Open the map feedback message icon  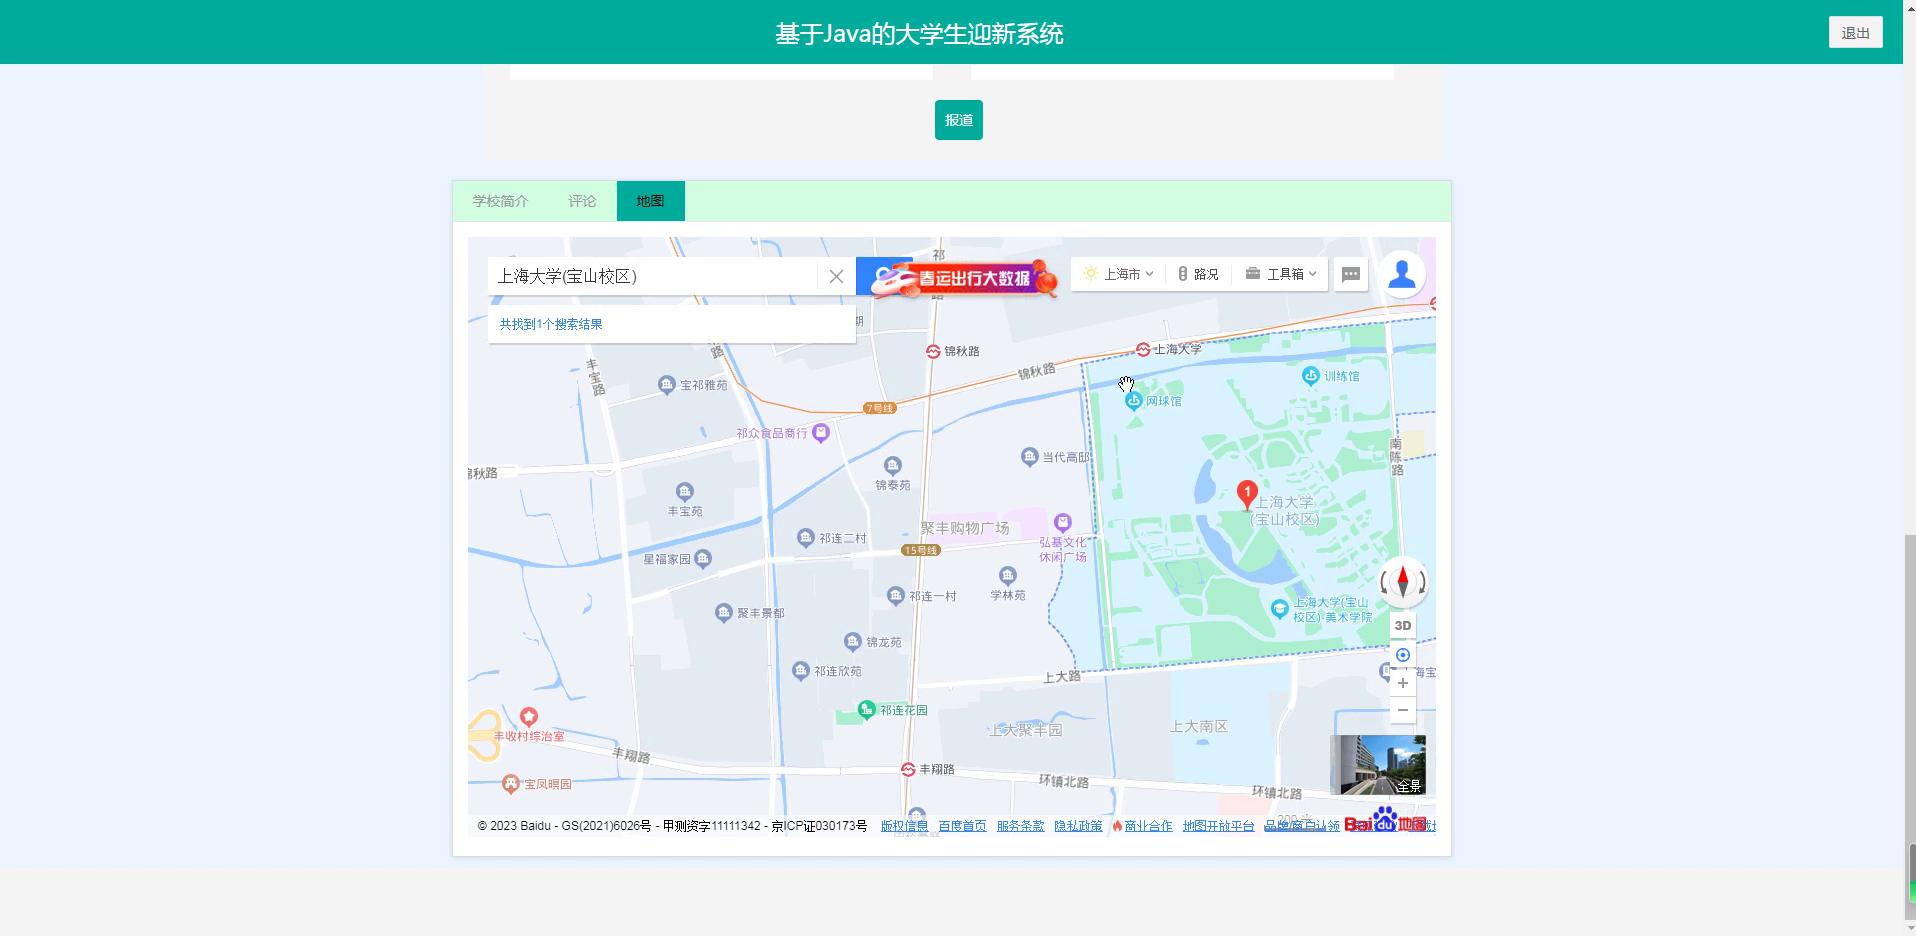pos(1351,274)
